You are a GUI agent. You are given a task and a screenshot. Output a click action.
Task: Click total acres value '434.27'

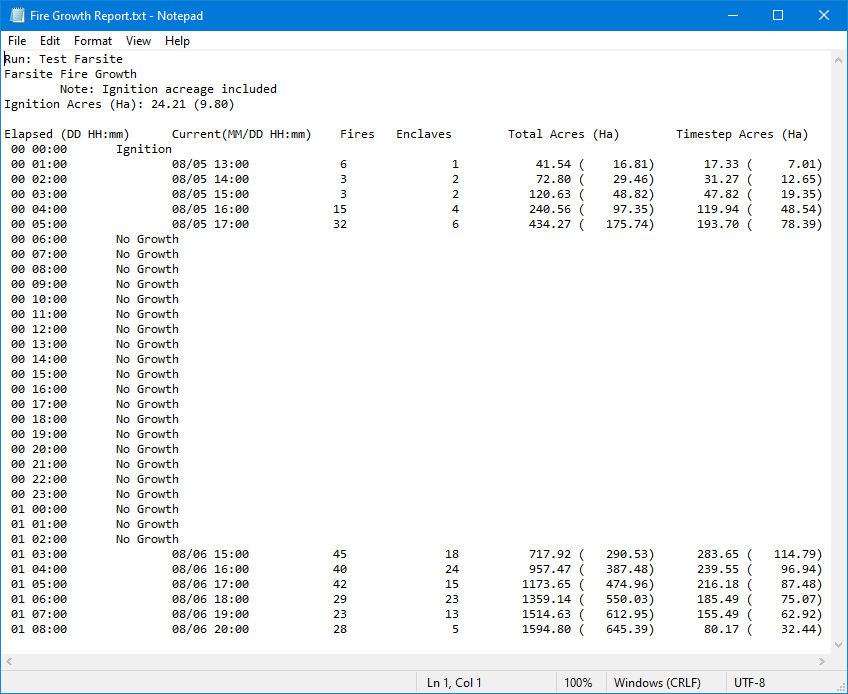[549, 224]
